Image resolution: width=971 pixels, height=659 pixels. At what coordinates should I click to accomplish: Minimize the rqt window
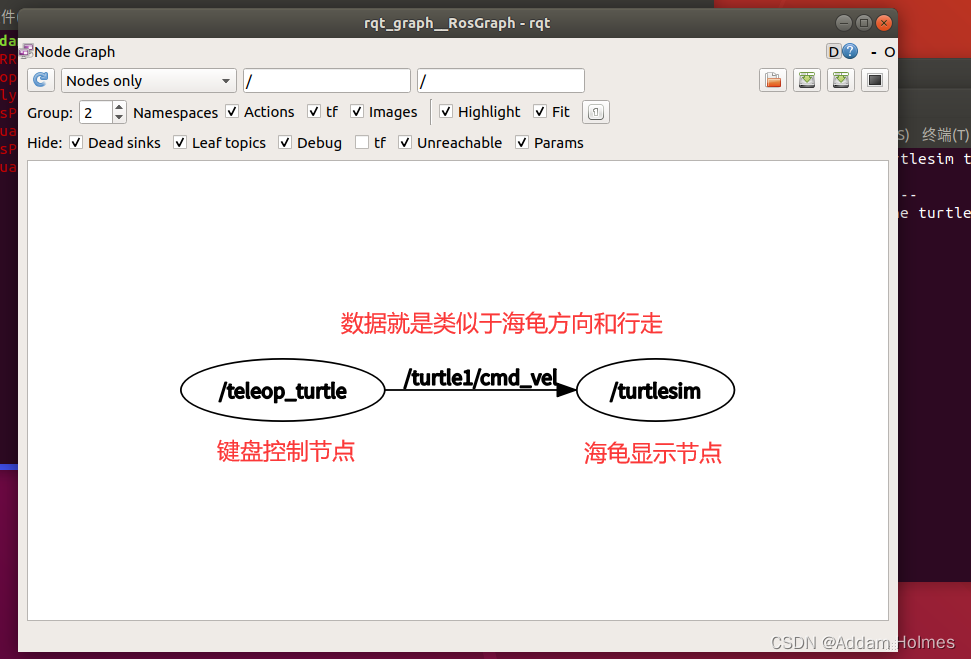[x=843, y=23]
